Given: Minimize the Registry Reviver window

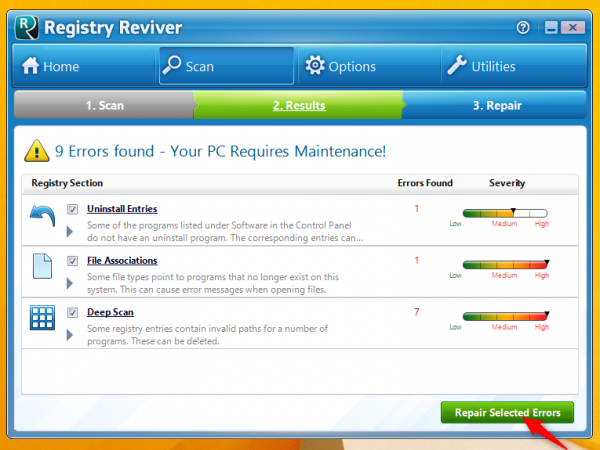Looking at the screenshot, I should pos(551,28).
